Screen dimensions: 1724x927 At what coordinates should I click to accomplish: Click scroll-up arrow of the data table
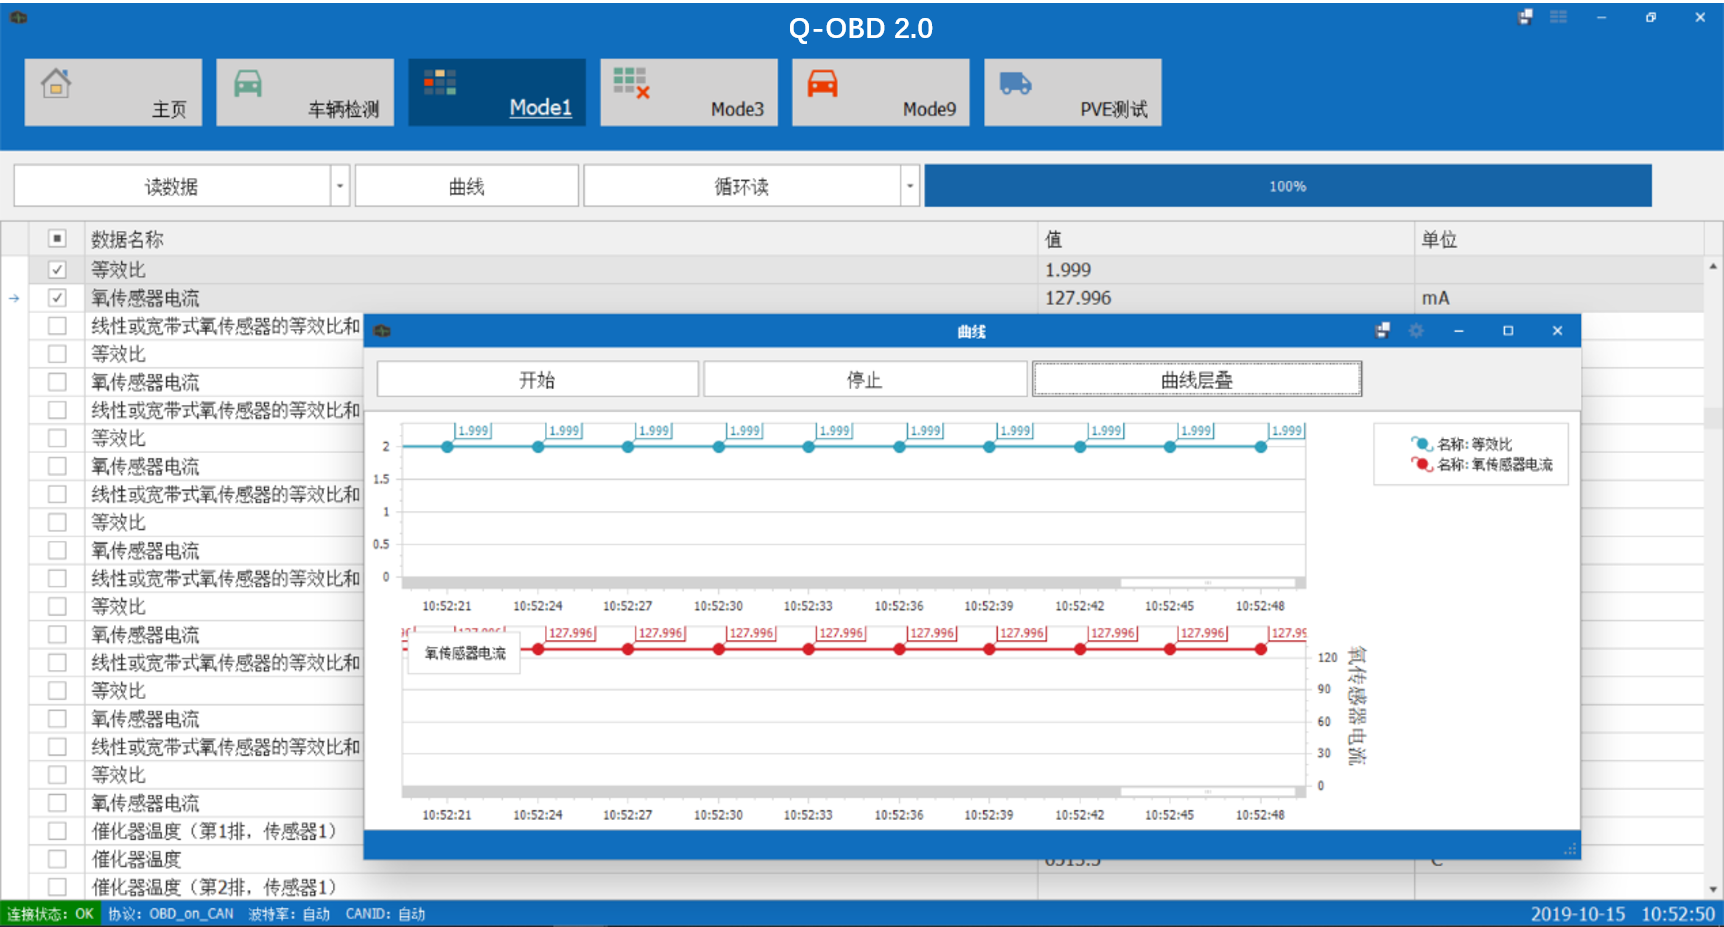(1713, 266)
